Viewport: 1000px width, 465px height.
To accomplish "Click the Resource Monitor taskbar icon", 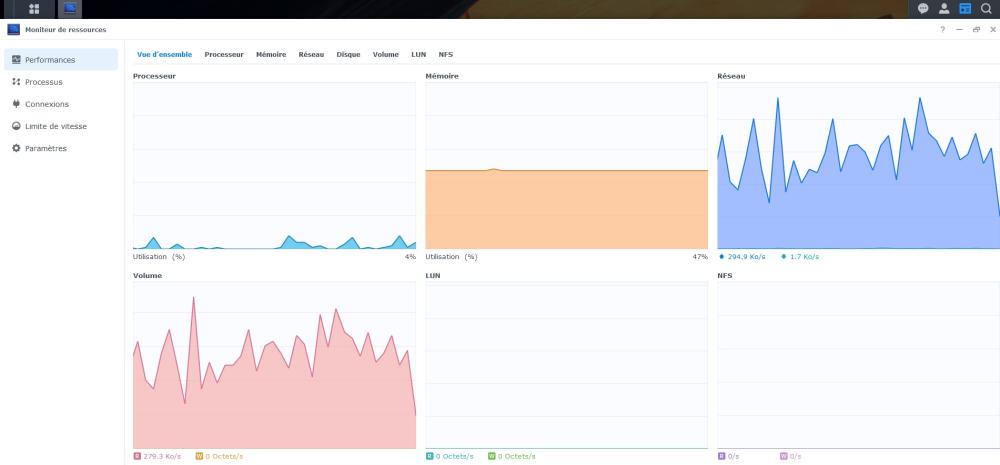I will pyautogui.click(x=70, y=9).
